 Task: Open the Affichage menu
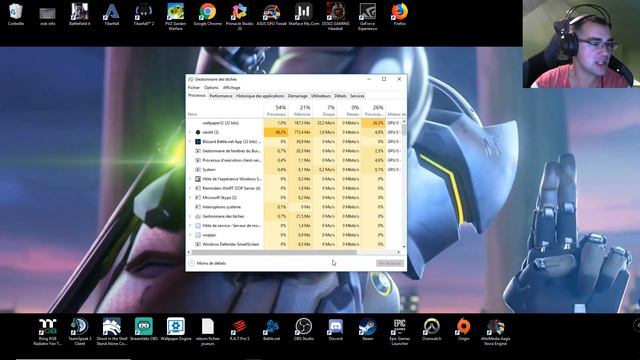[x=231, y=87]
